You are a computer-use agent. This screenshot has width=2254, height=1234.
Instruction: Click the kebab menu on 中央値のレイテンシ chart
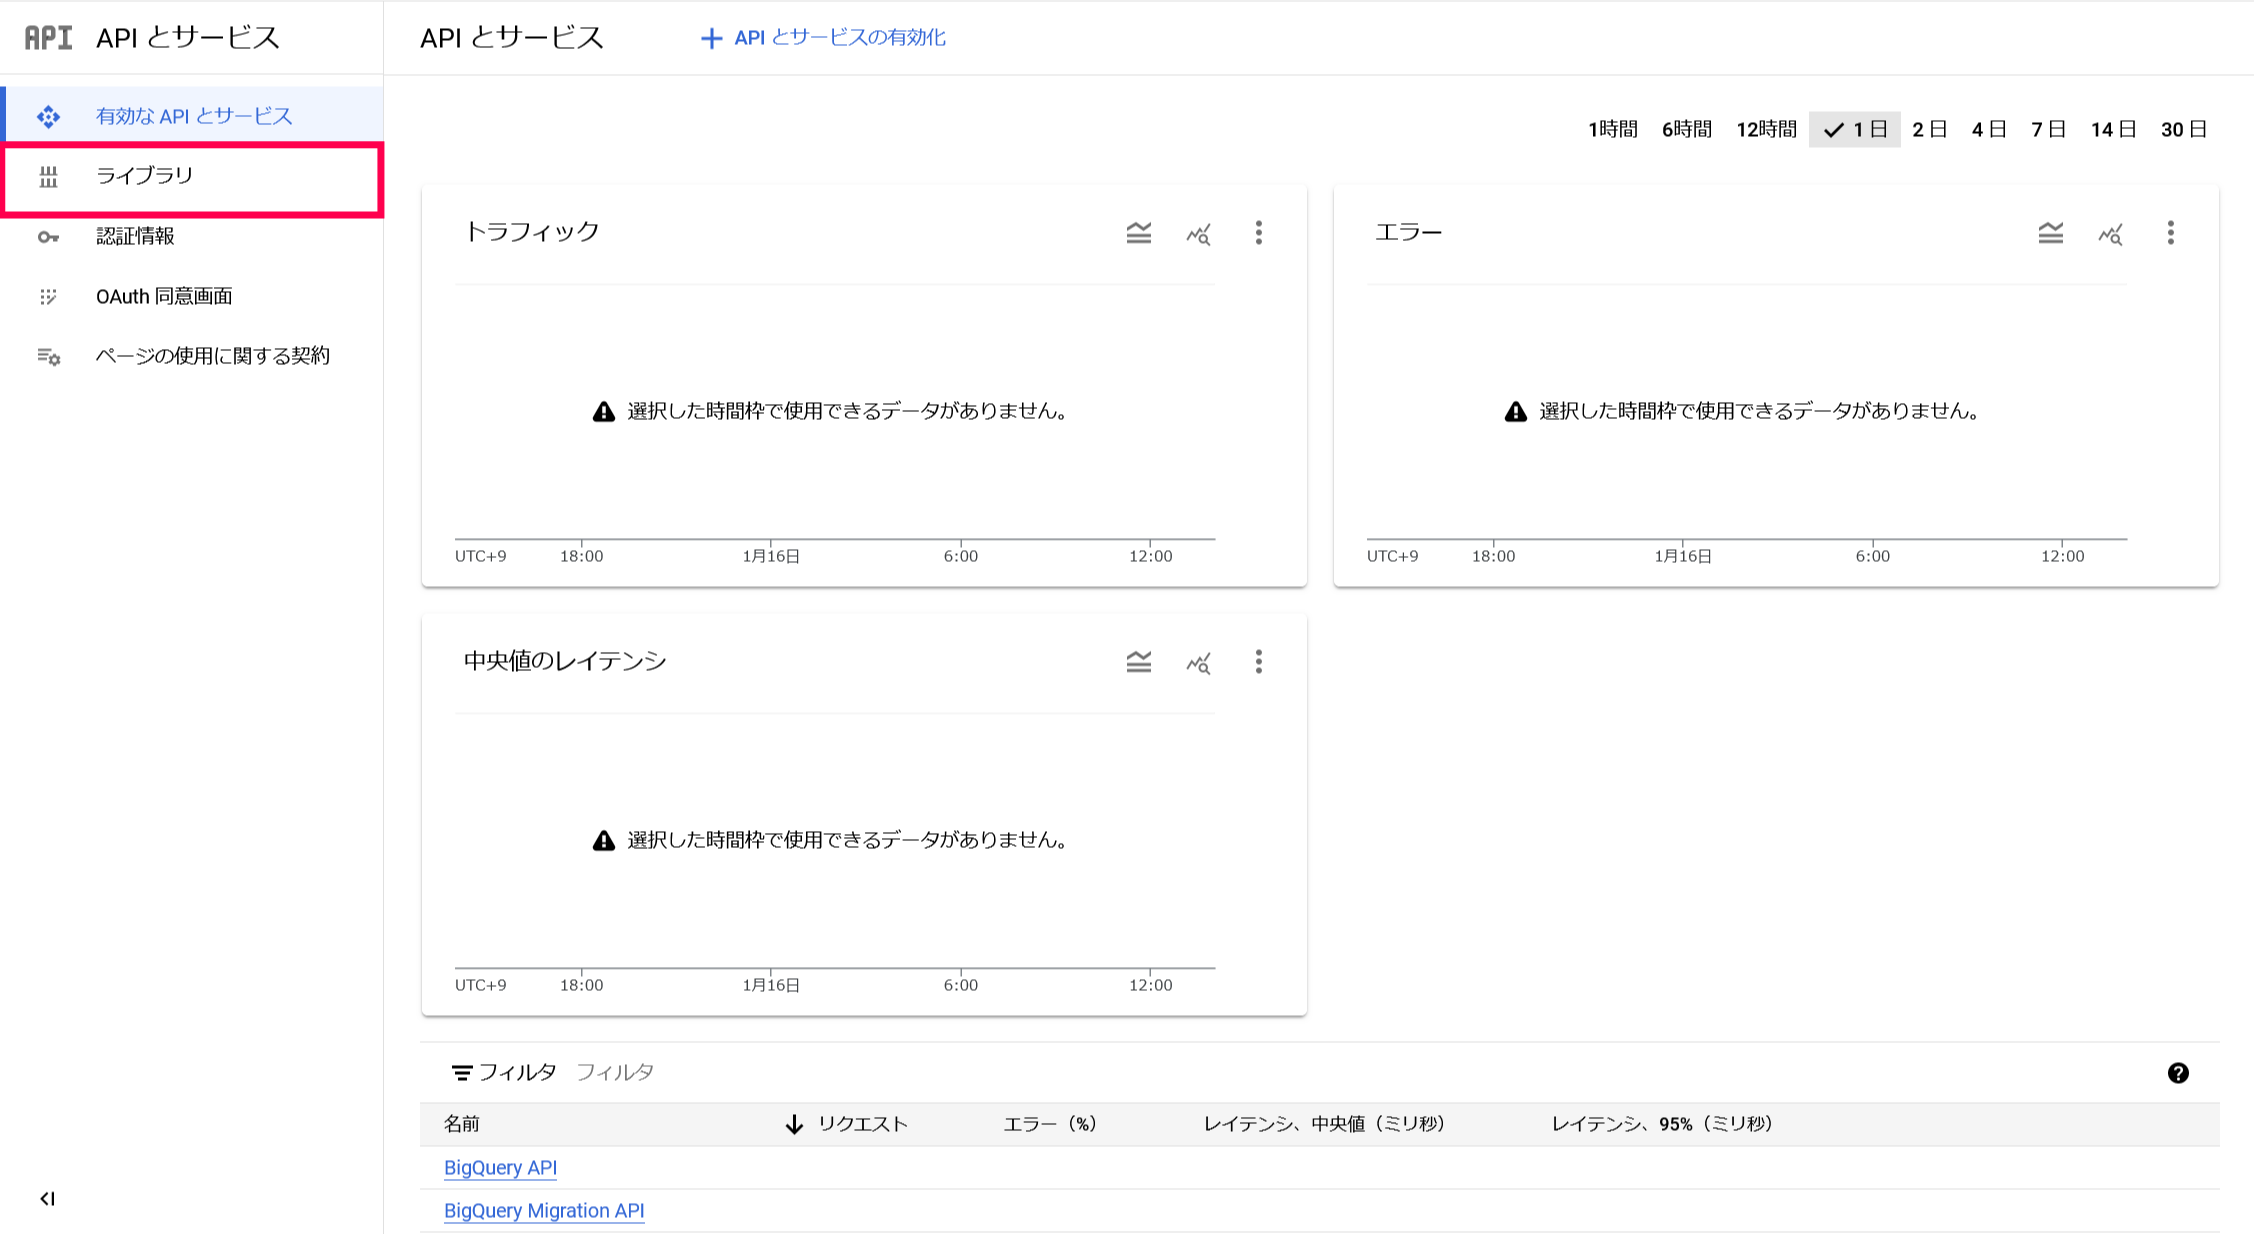point(1259,662)
